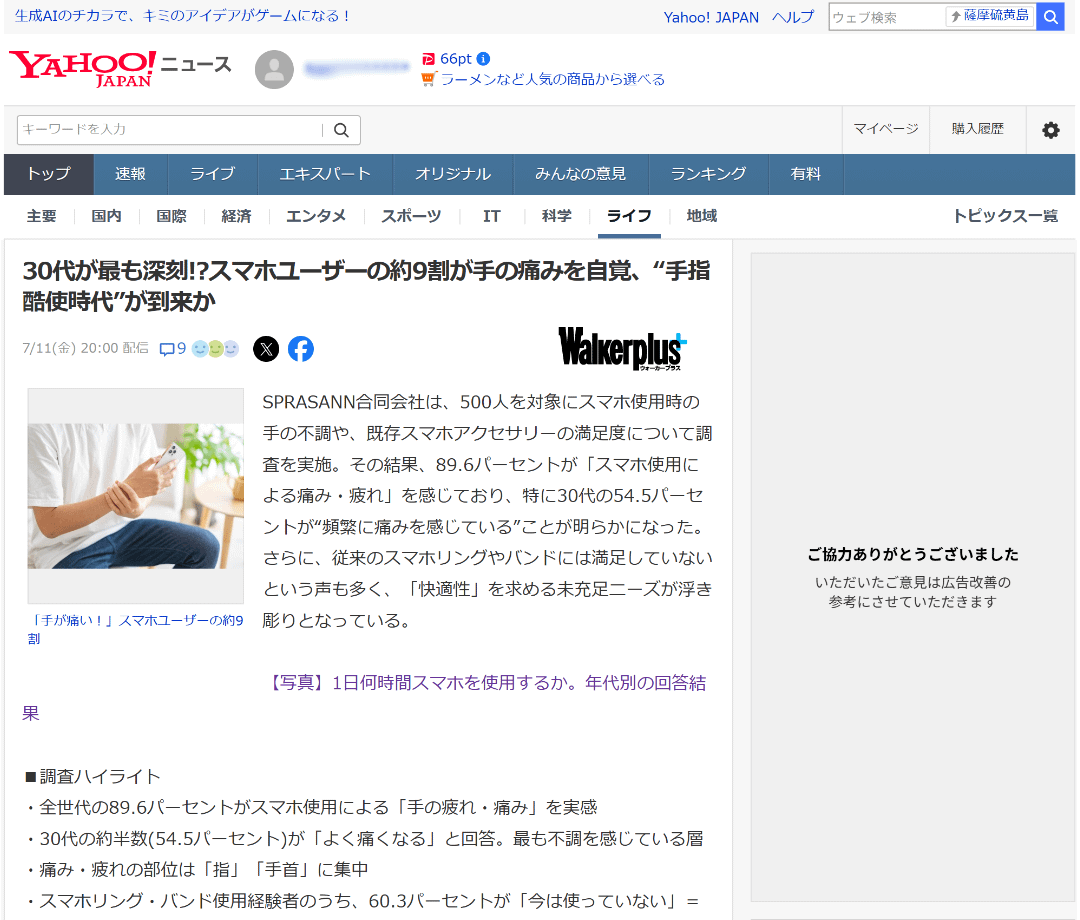Open the article thumbnail photo
1080x920 pixels.
coord(136,495)
